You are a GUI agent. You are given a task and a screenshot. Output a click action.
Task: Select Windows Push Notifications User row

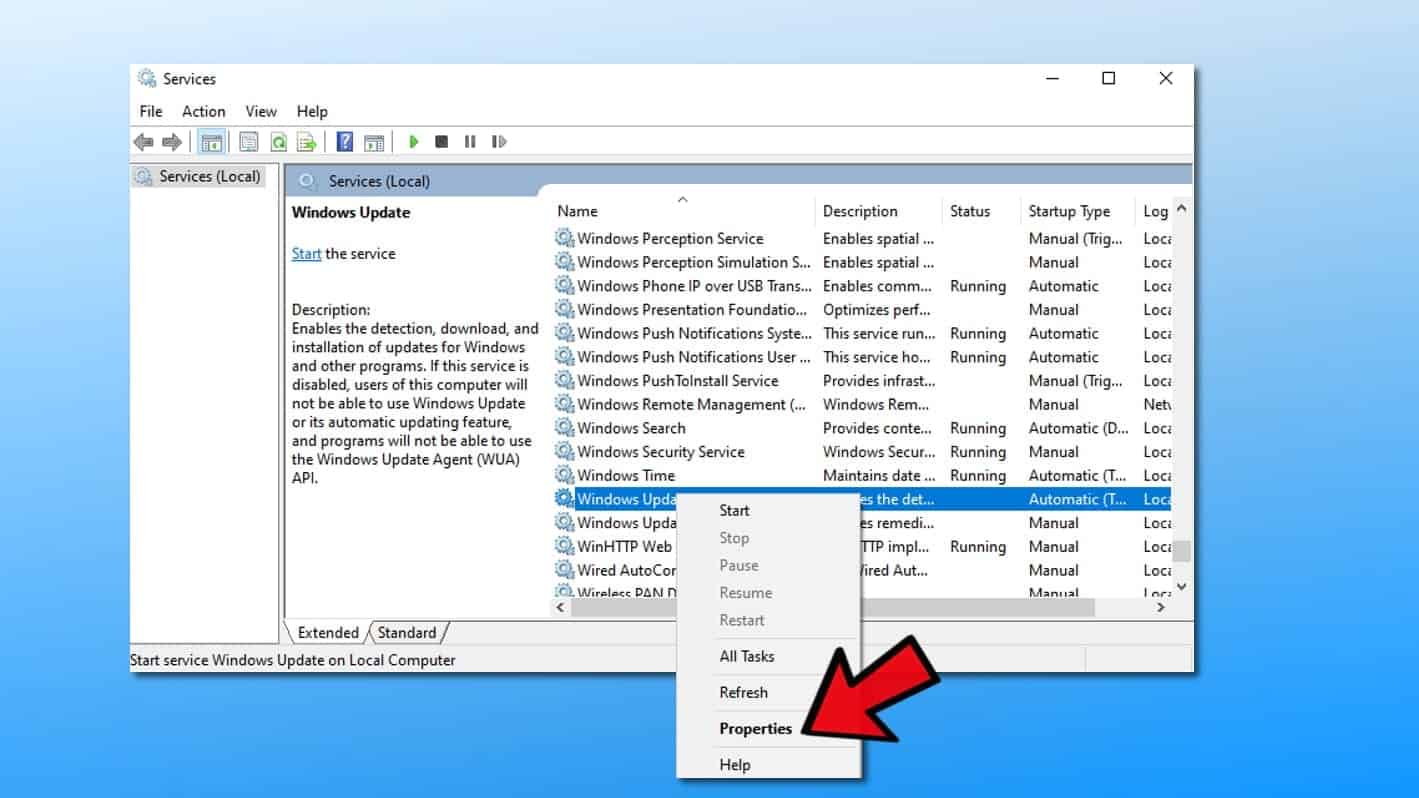tap(862, 357)
